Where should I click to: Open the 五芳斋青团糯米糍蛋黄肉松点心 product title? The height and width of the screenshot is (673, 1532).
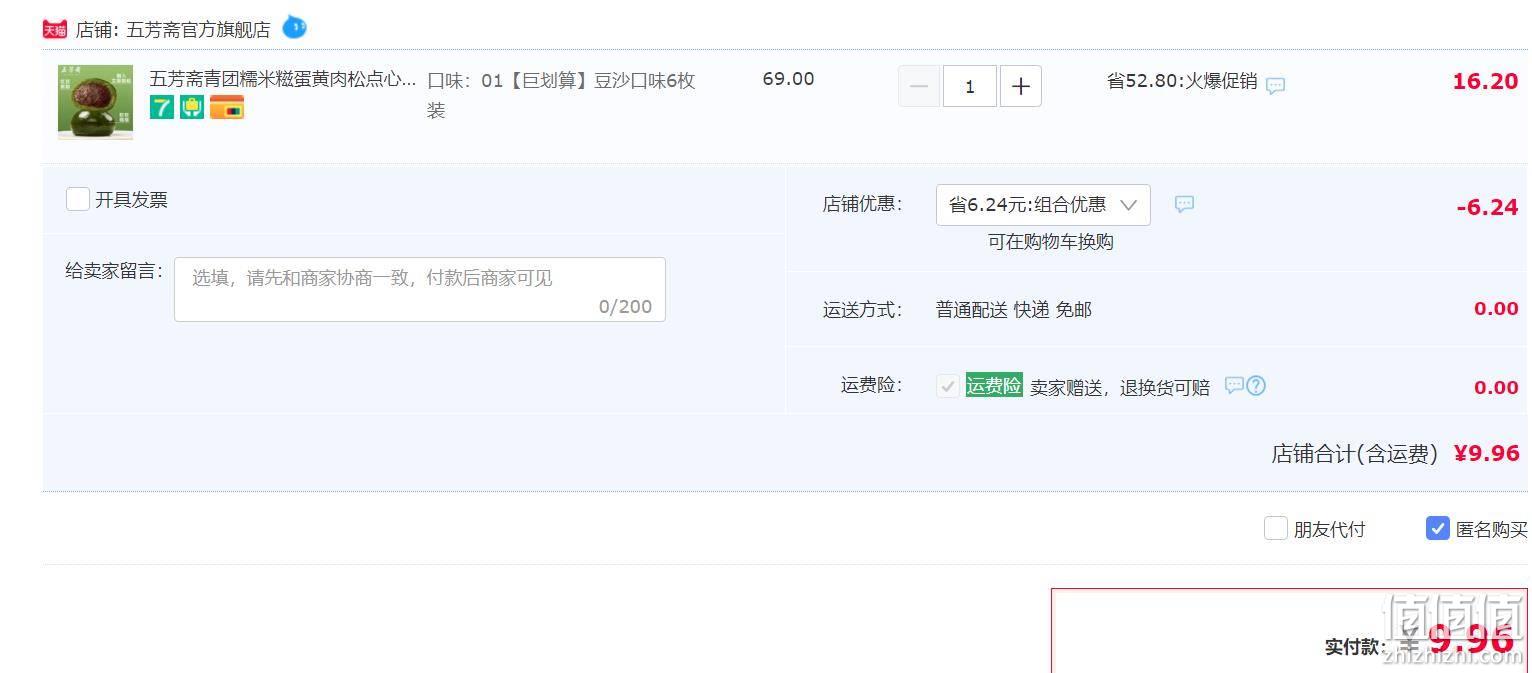[283, 79]
